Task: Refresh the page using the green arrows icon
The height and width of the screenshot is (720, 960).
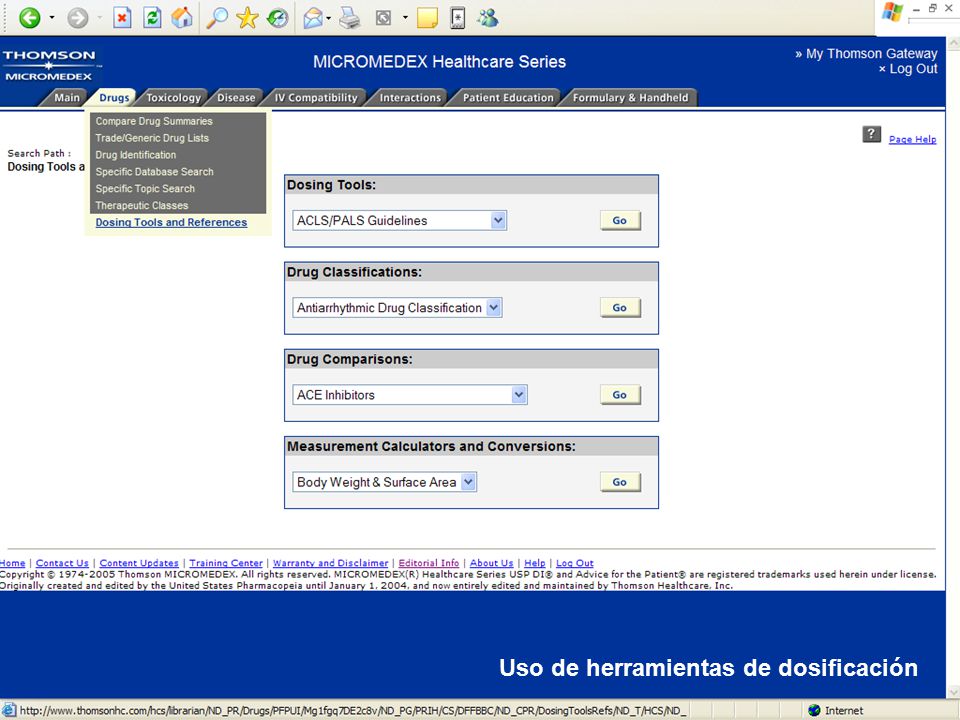Action: tap(152, 18)
